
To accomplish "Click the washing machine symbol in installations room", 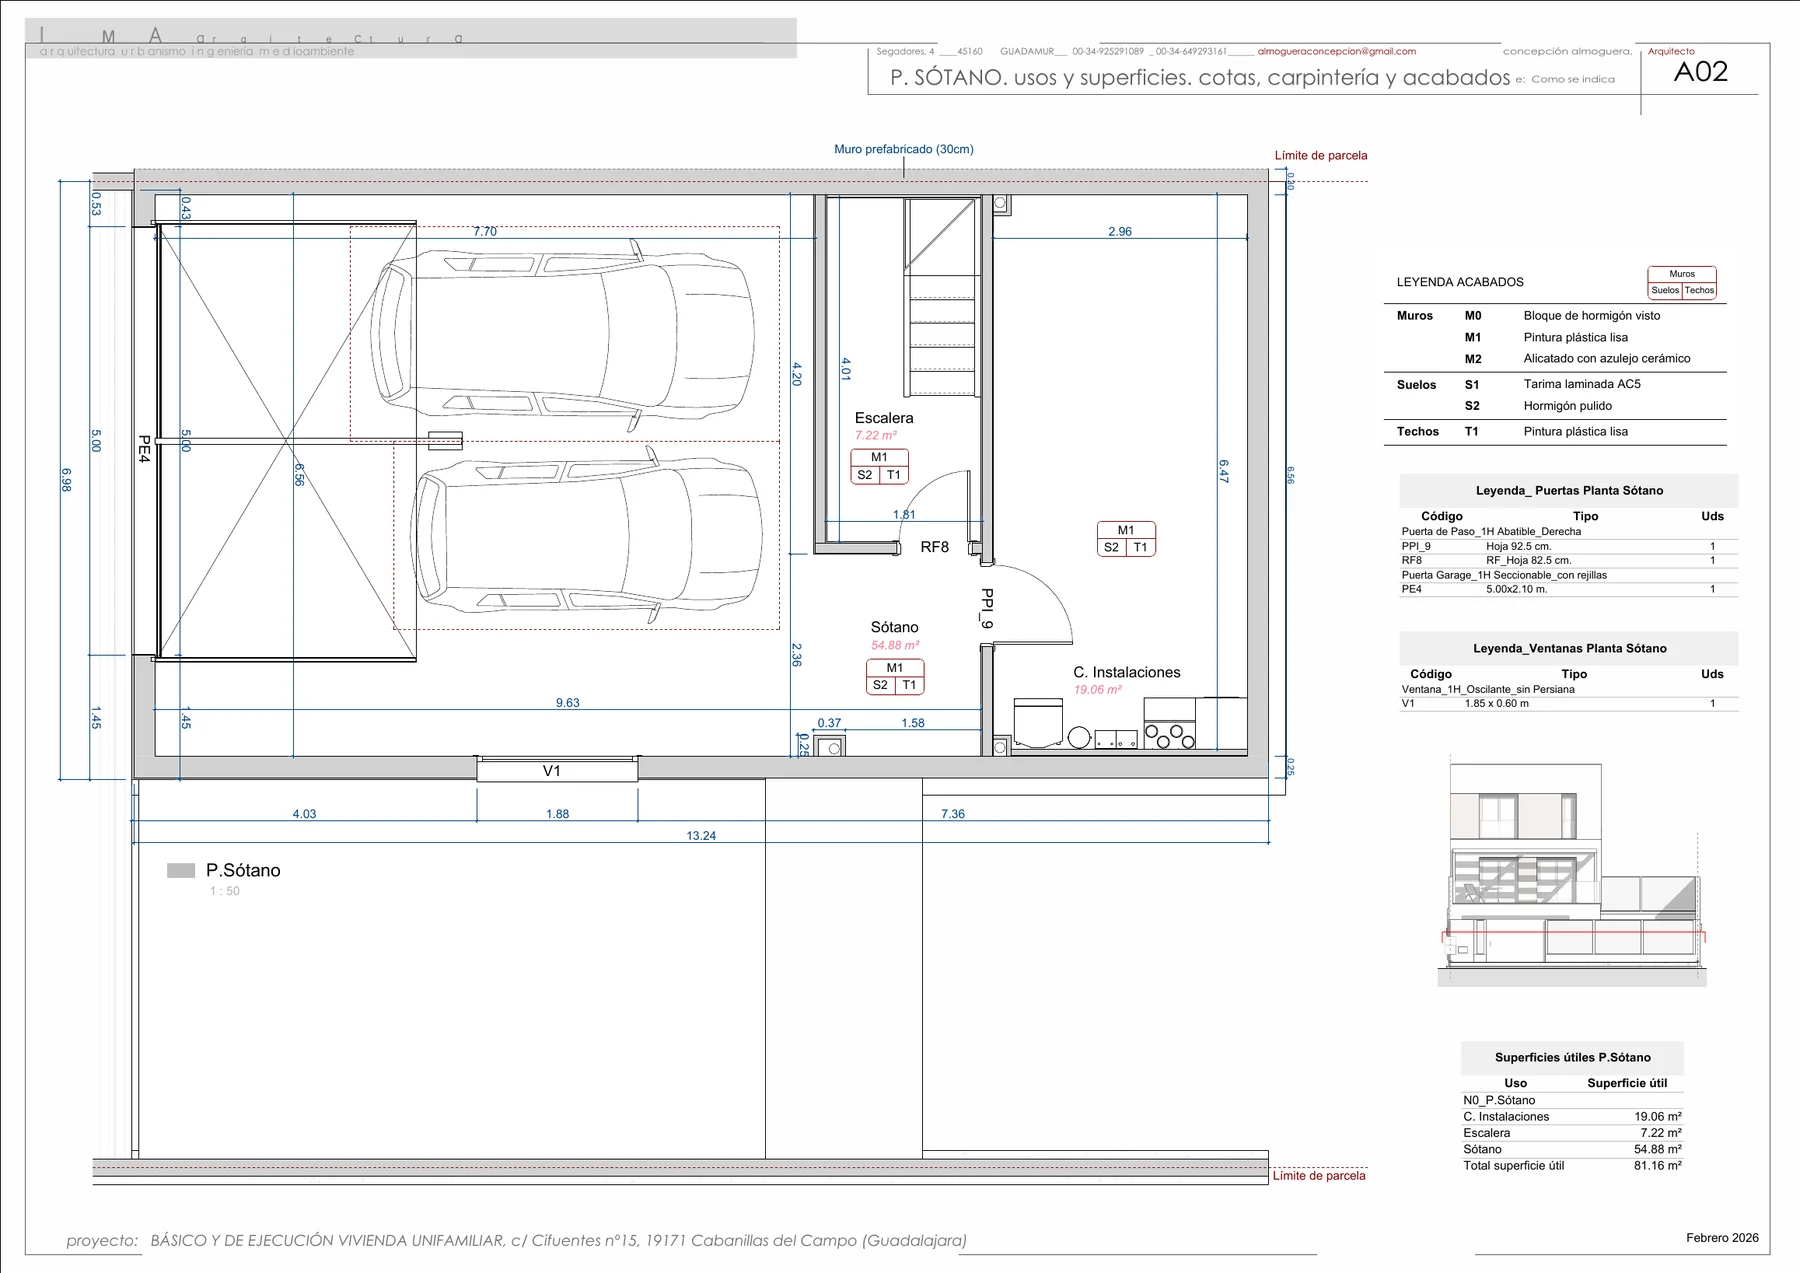I will click(1037, 723).
